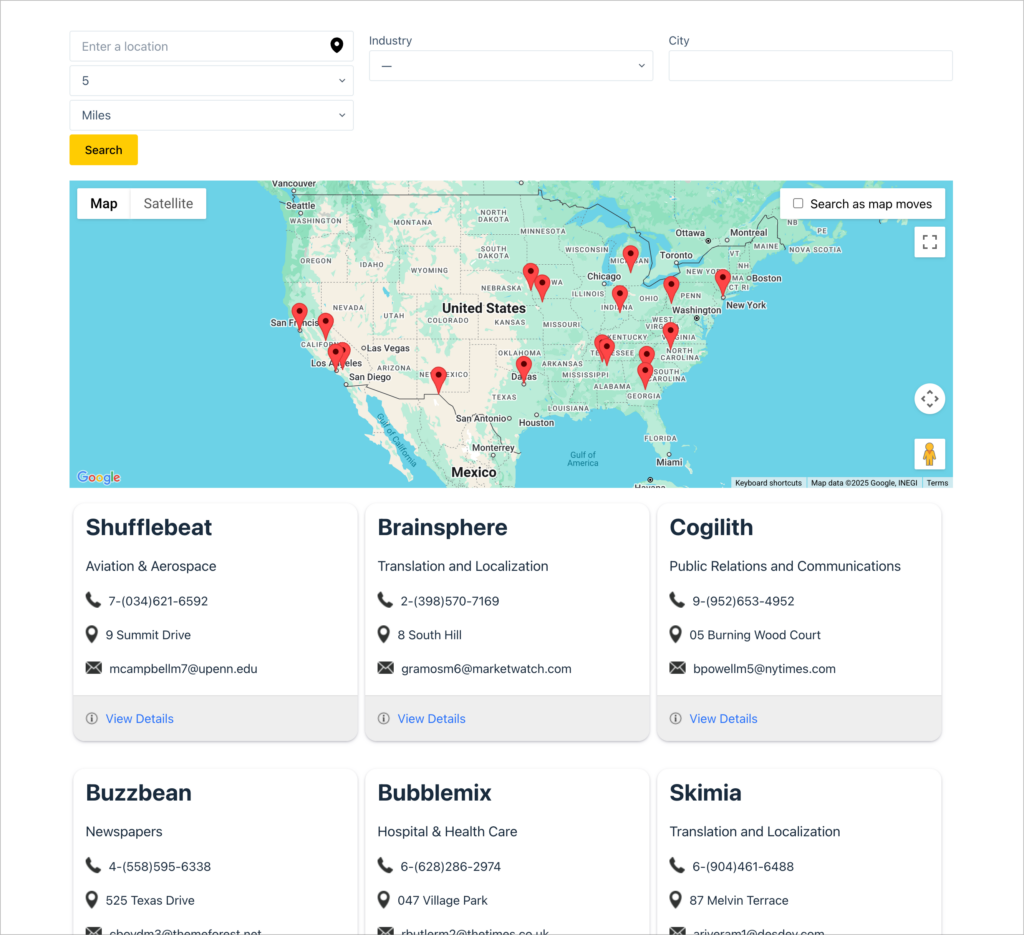Enable Search as map moves checkbox
The height and width of the screenshot is (935, 1024).
pos(798,203)
